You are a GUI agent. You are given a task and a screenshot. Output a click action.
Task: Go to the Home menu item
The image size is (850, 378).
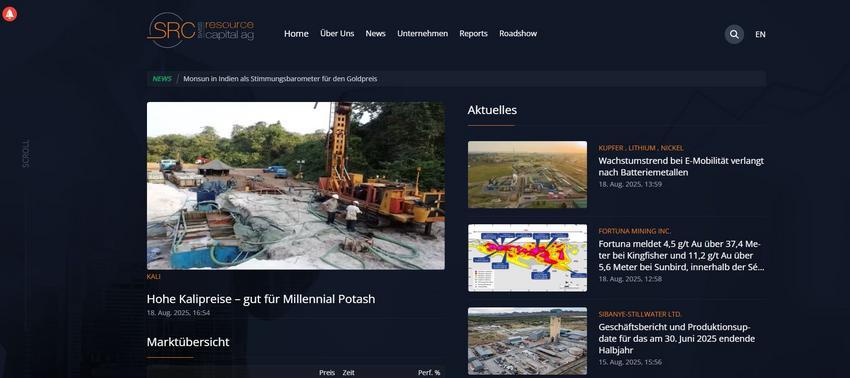[x=296, y=34]
